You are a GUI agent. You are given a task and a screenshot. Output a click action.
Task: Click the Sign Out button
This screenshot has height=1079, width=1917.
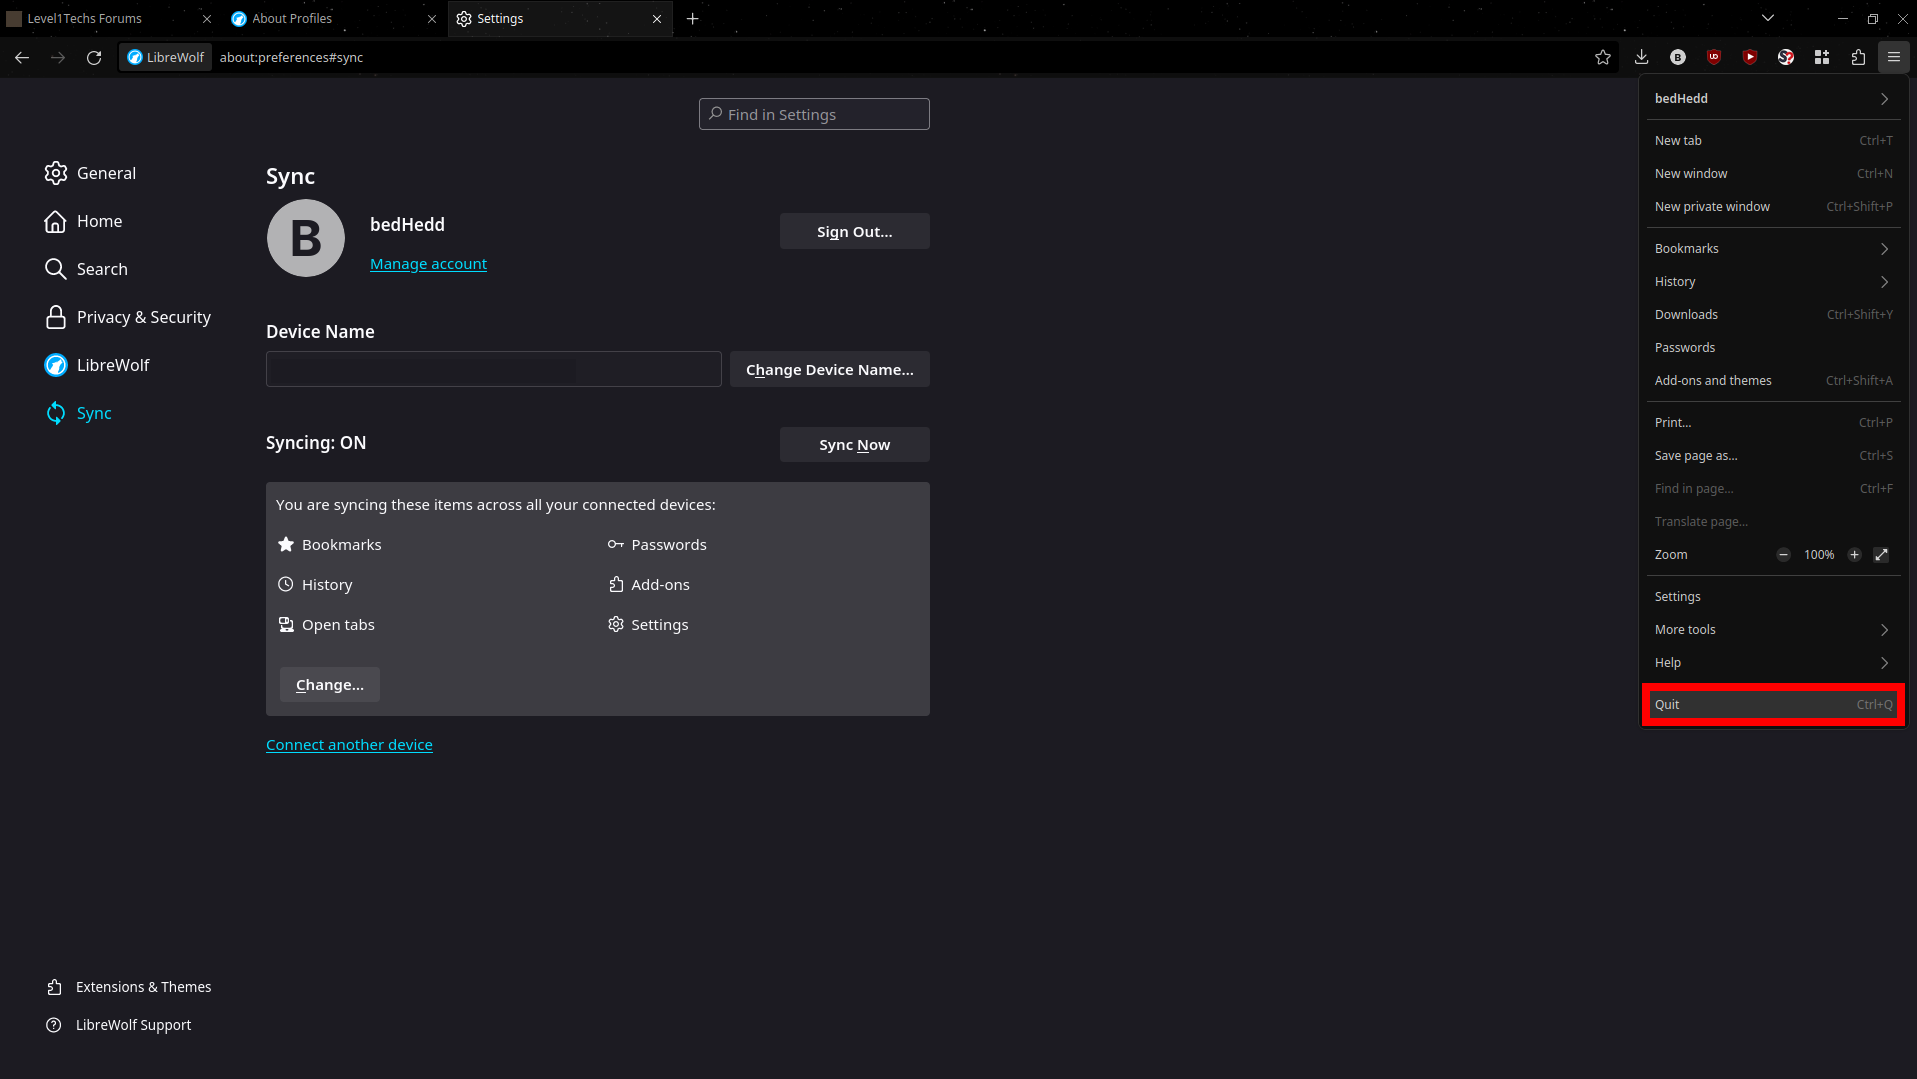(x=854, y=232)
